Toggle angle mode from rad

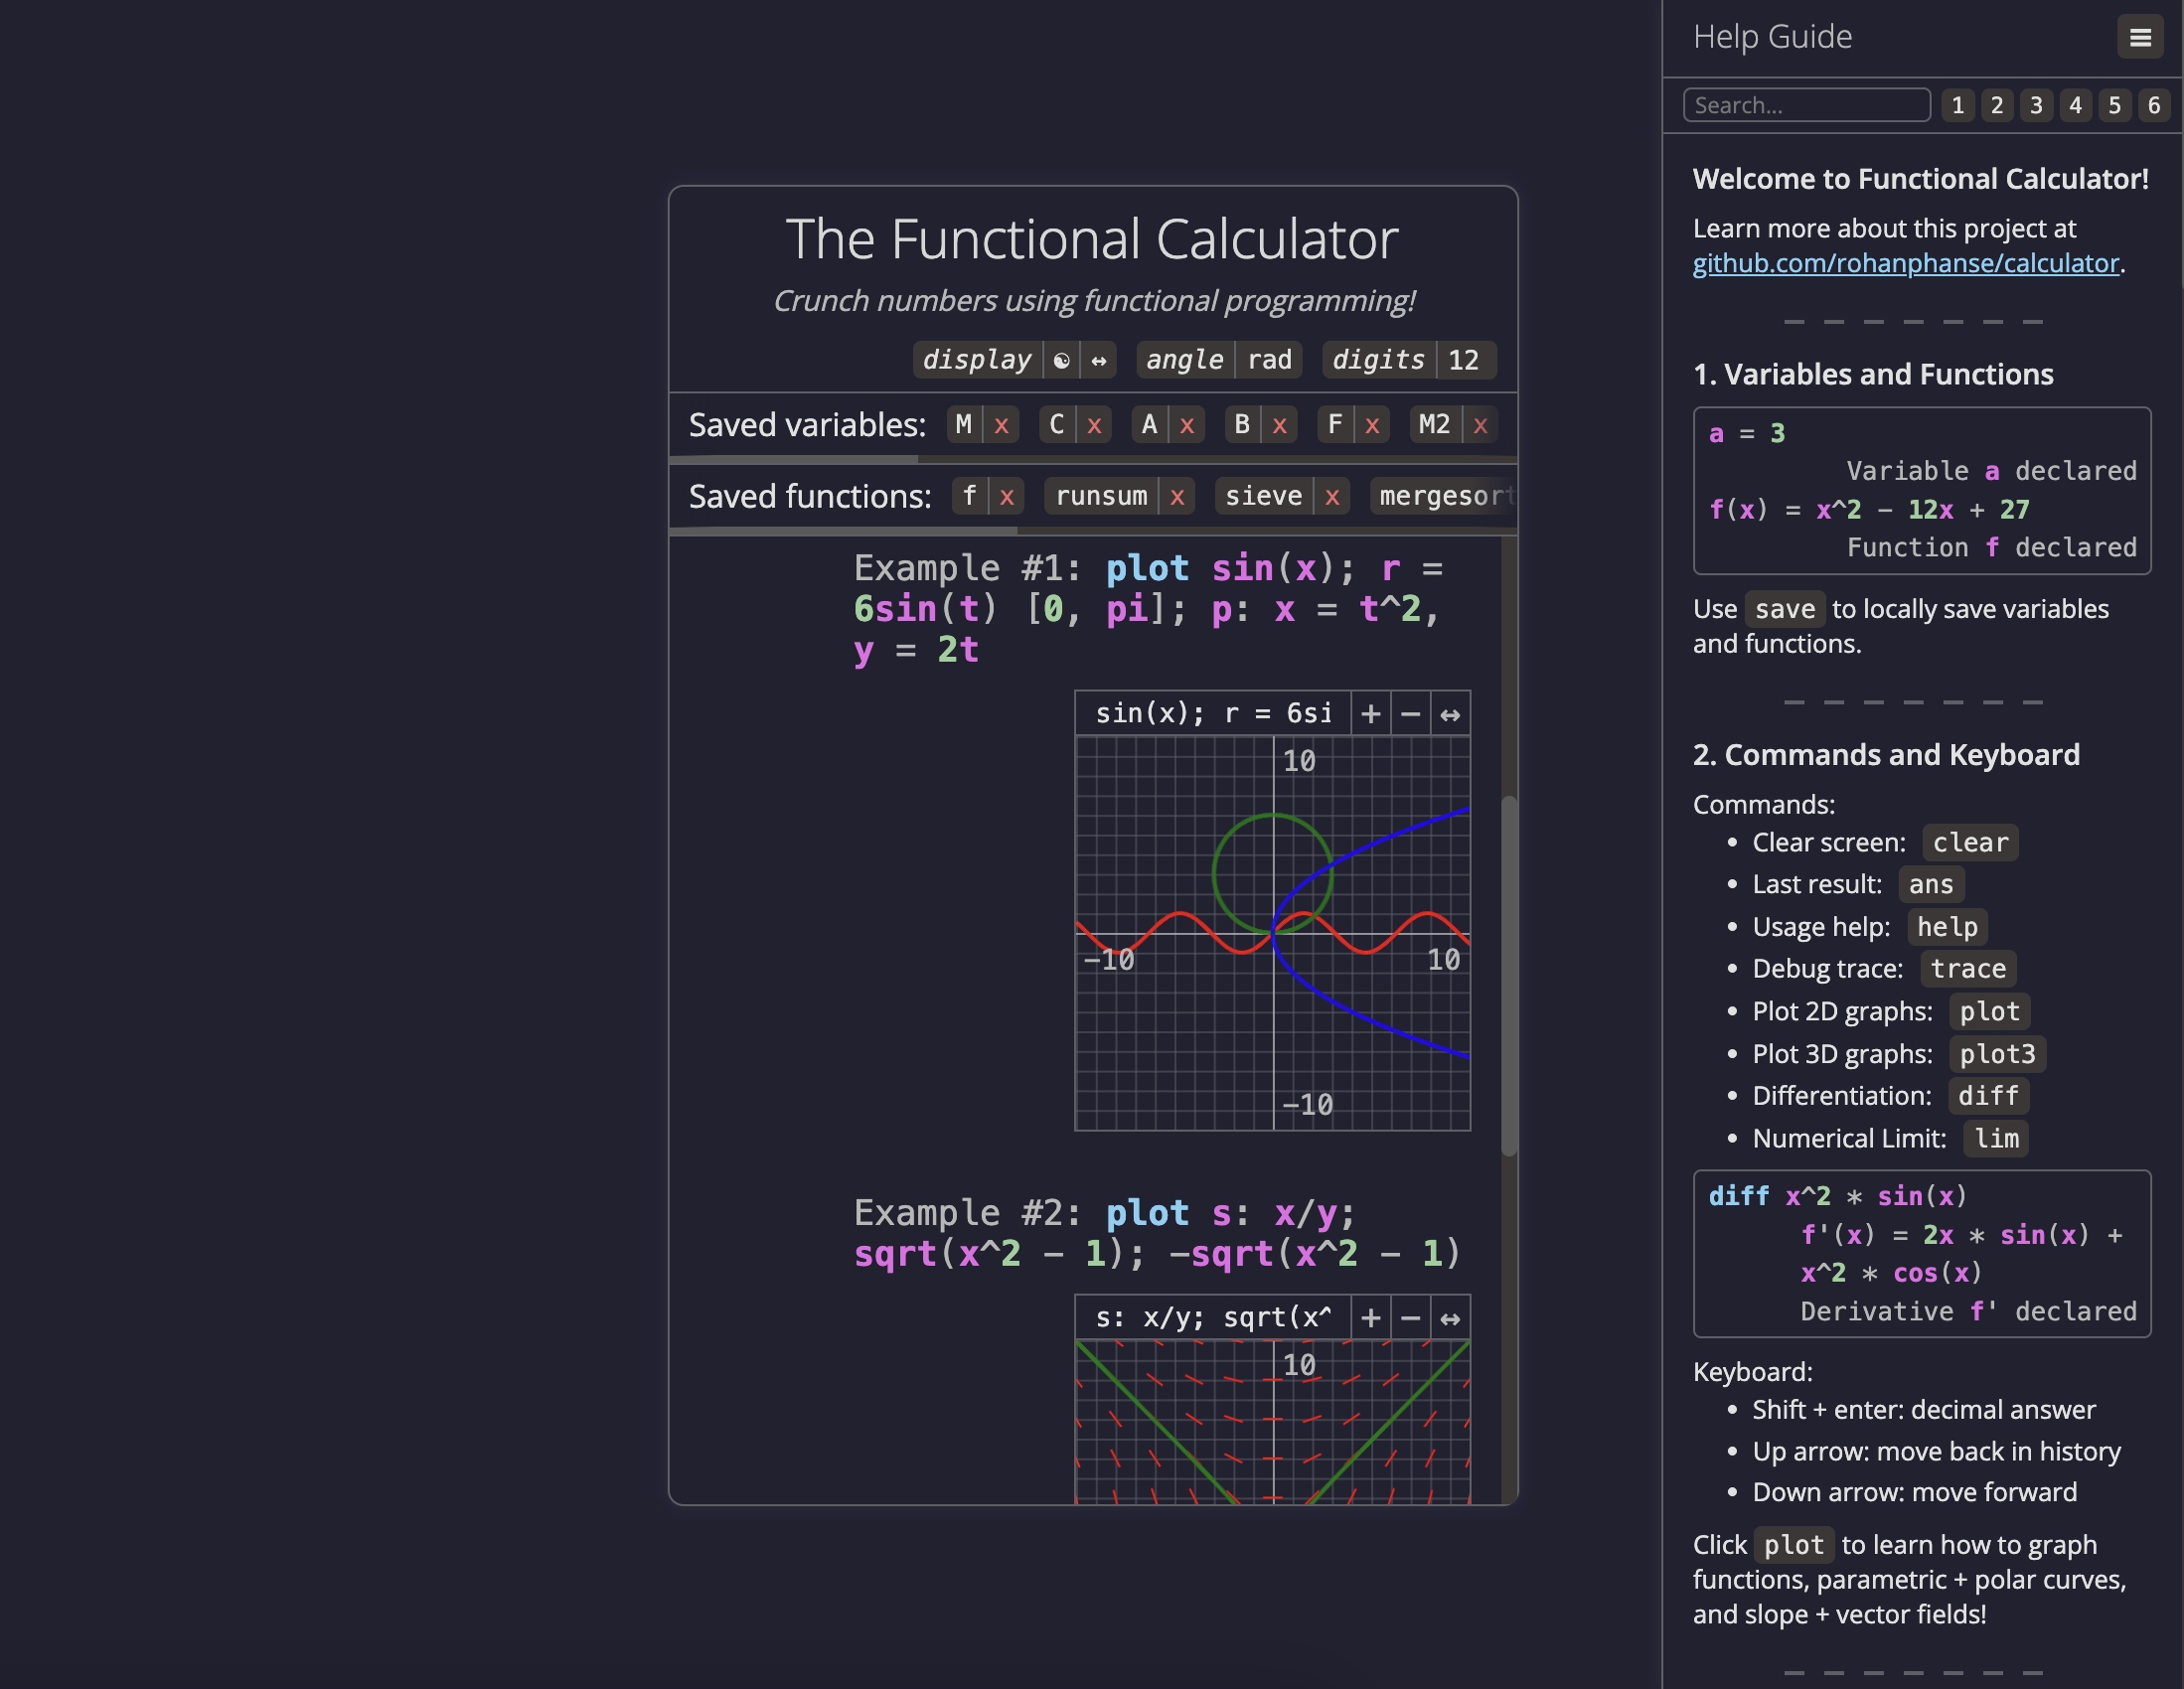coord(1269,360)
